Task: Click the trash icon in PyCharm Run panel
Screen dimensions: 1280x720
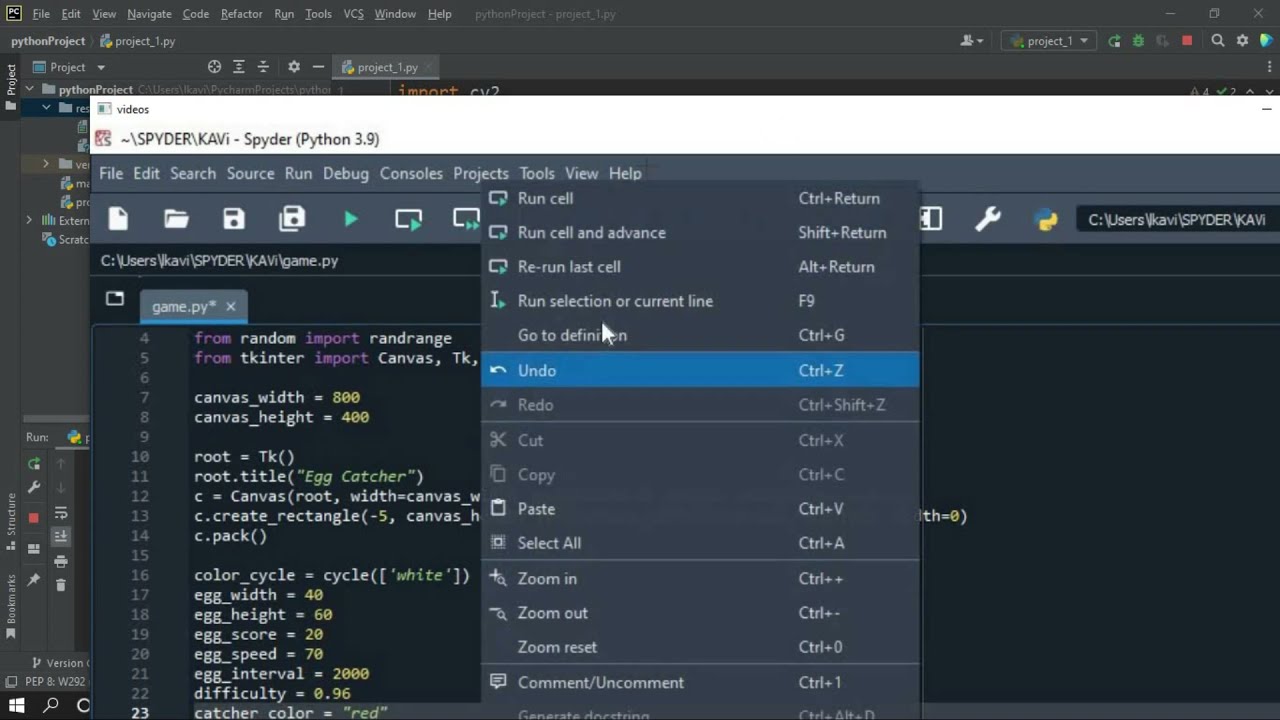Action: [x=60, y=586]
